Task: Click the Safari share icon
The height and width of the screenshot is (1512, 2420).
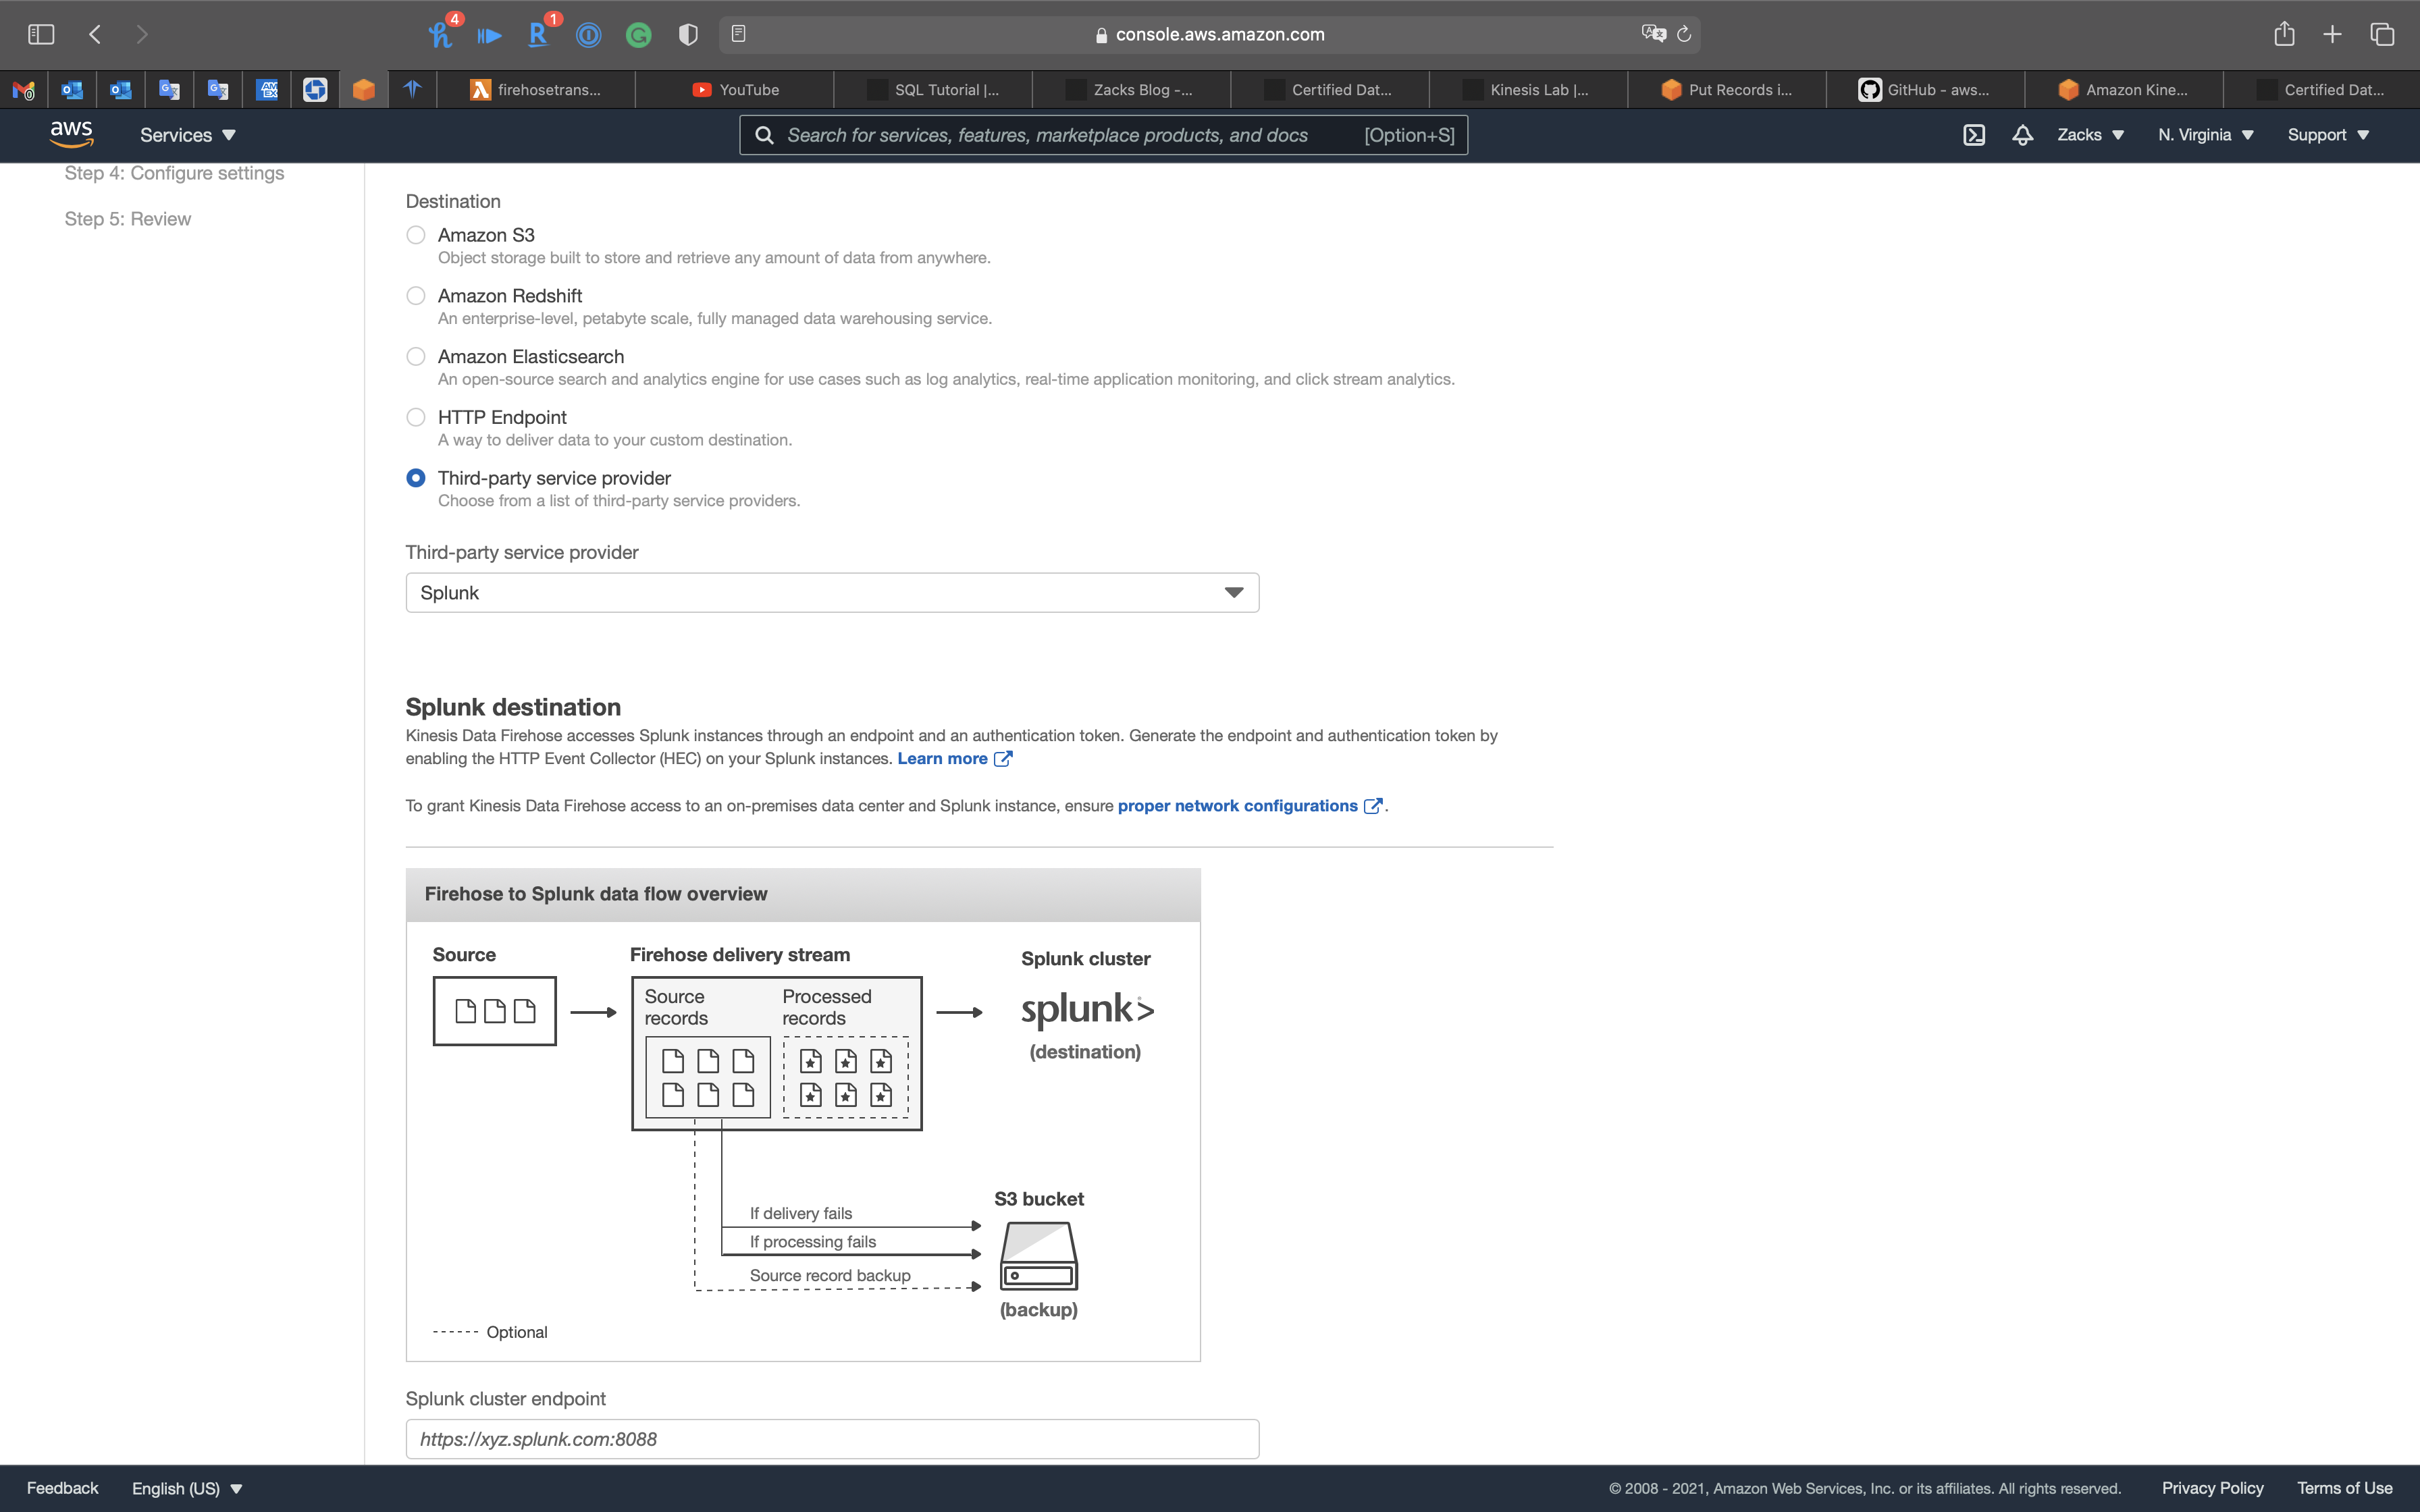Action: coord(2283,34)
